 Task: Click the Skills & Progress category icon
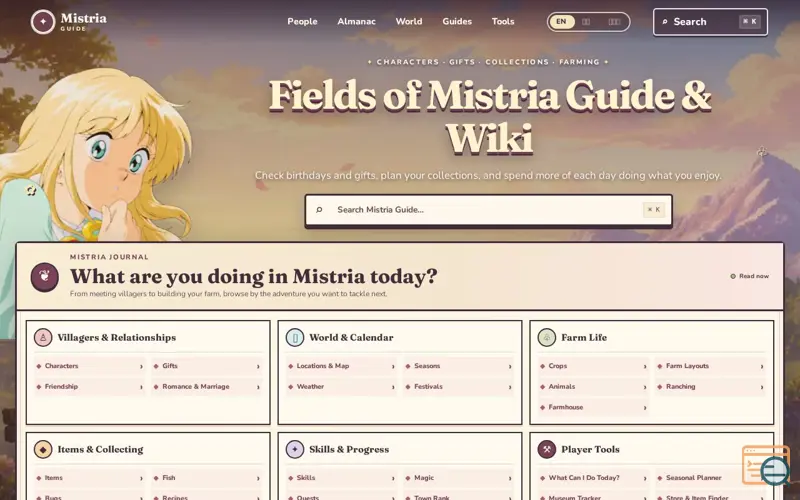[x=295, y=449]
